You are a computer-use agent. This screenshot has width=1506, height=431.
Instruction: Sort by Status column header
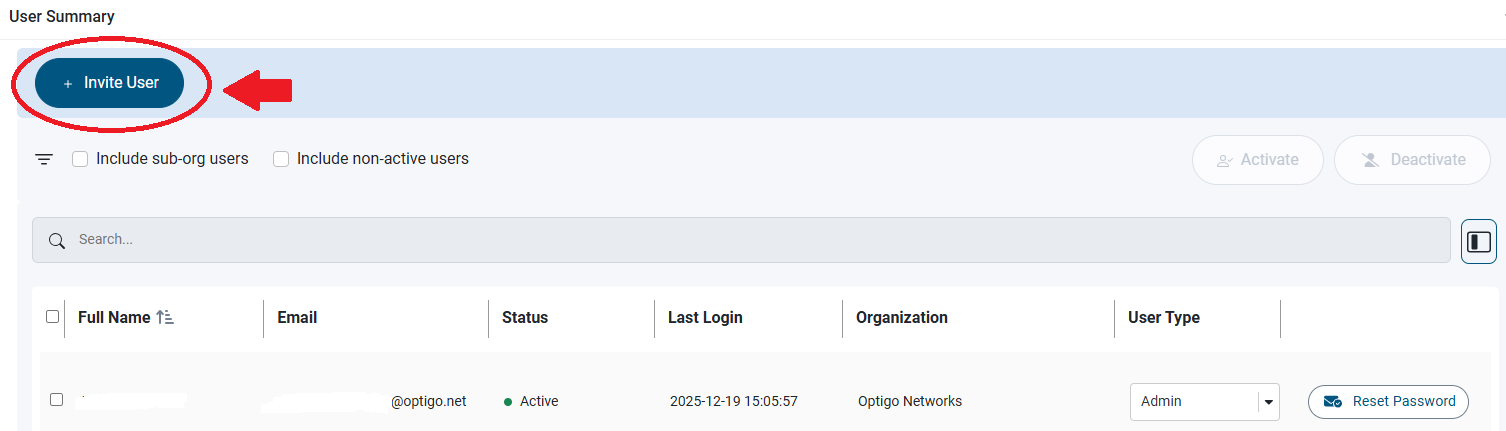pos(525,317)
